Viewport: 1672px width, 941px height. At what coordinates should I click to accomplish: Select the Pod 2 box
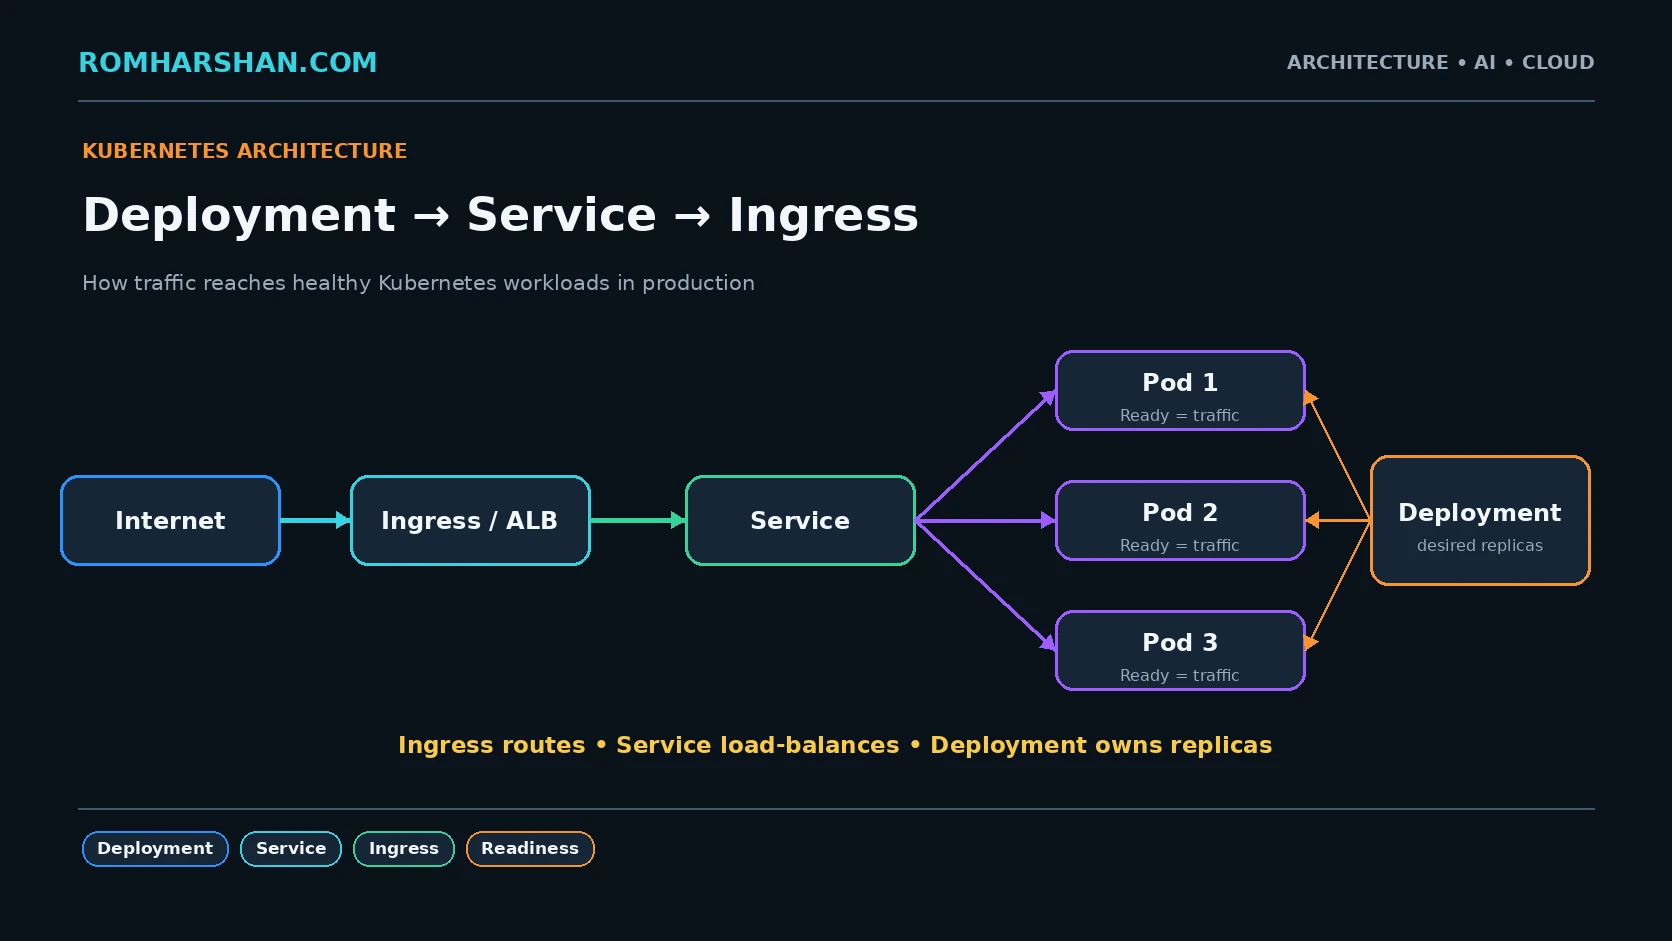pos(1180,521)
